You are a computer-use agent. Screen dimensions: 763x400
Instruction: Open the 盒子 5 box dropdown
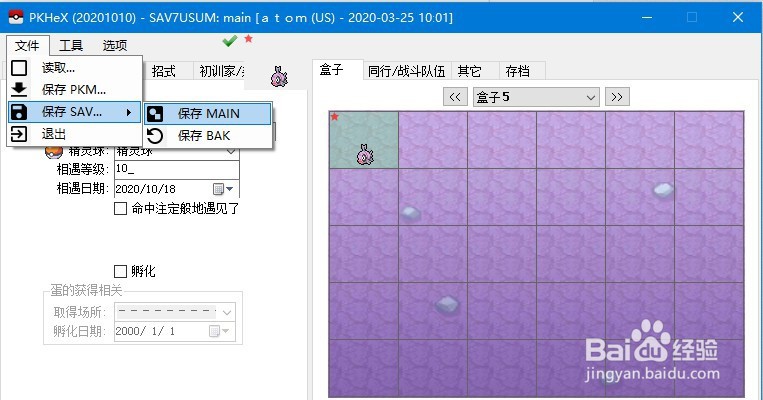[x=536, y=97]
